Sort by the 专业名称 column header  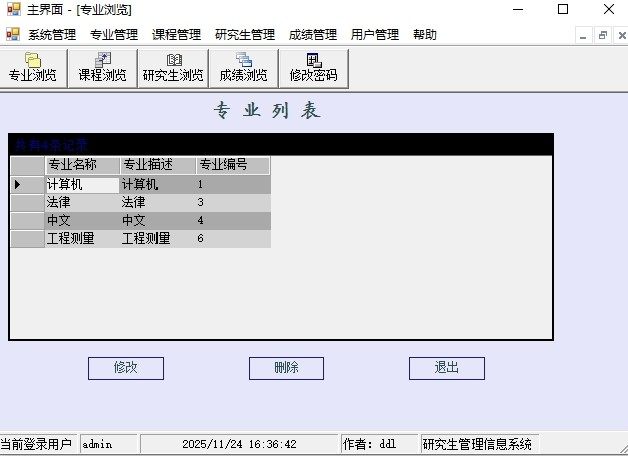point(82,165)
